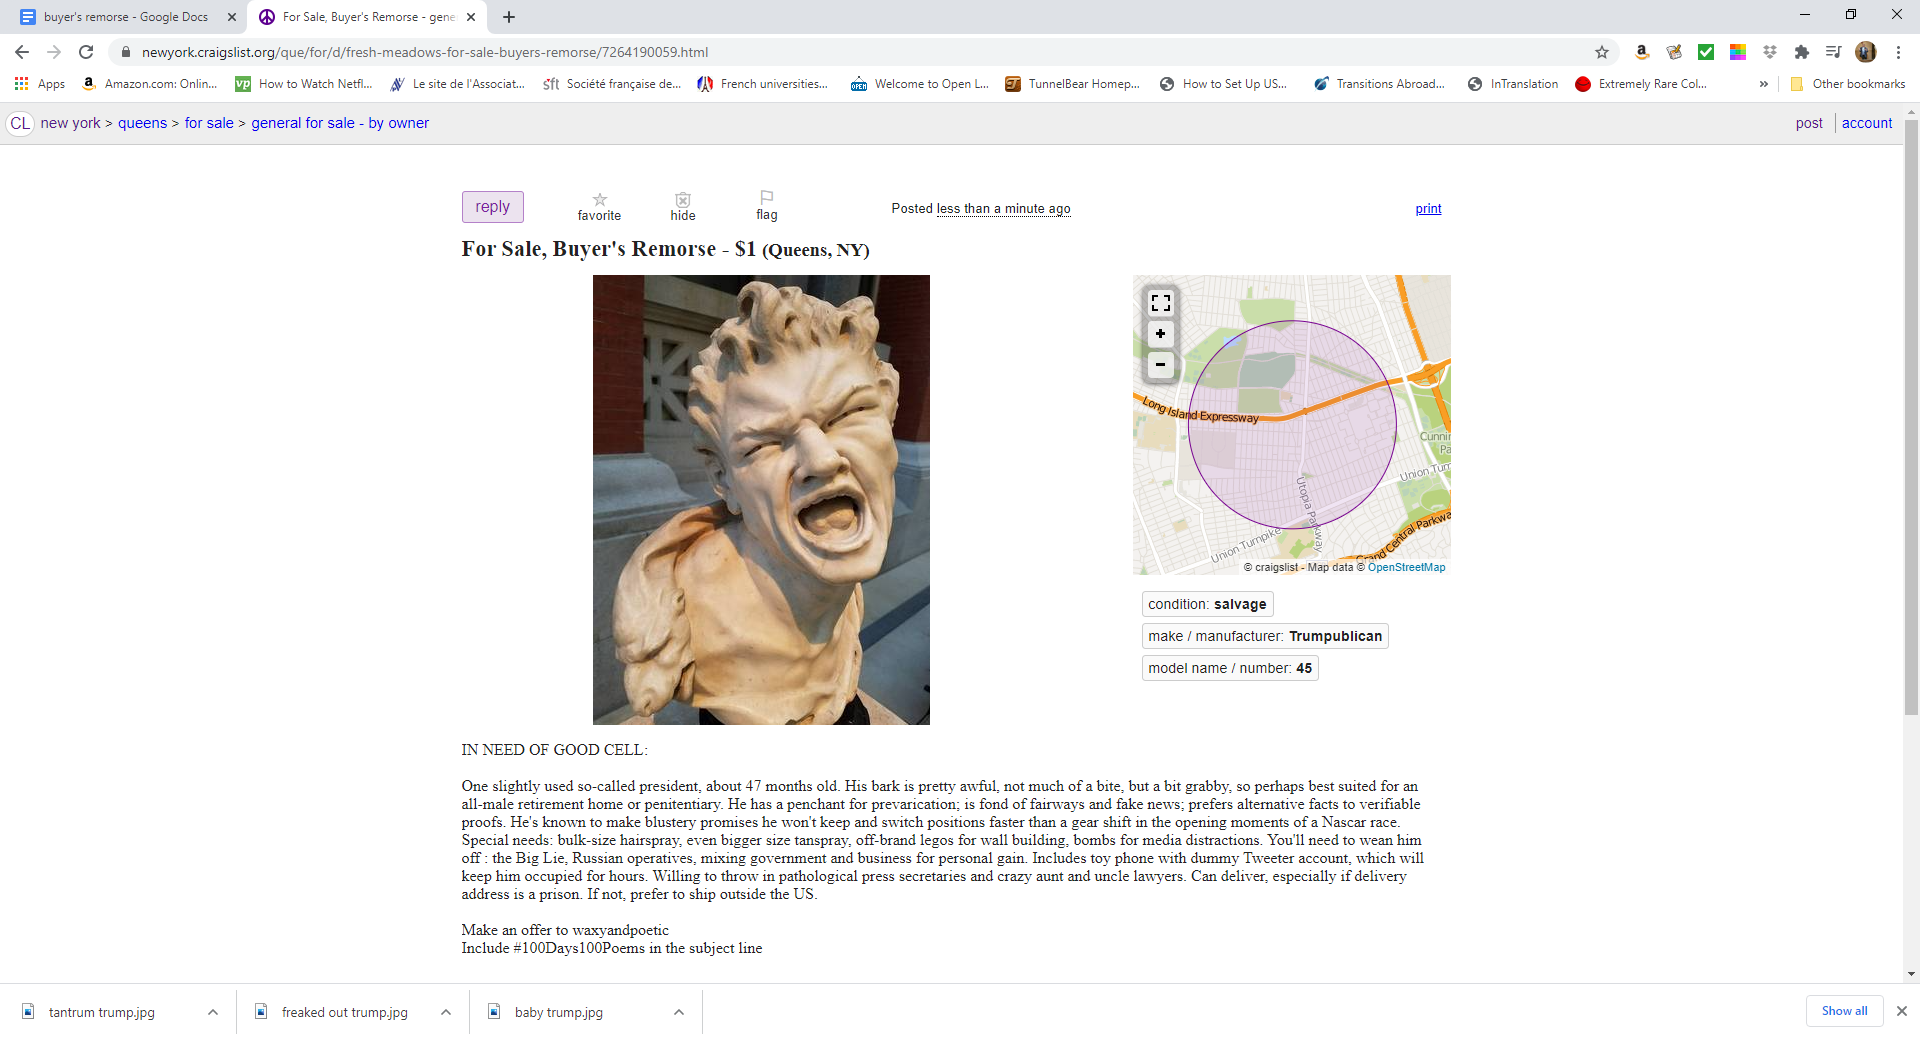
Task: Zoom out on the map
Action: [1160, 365]
